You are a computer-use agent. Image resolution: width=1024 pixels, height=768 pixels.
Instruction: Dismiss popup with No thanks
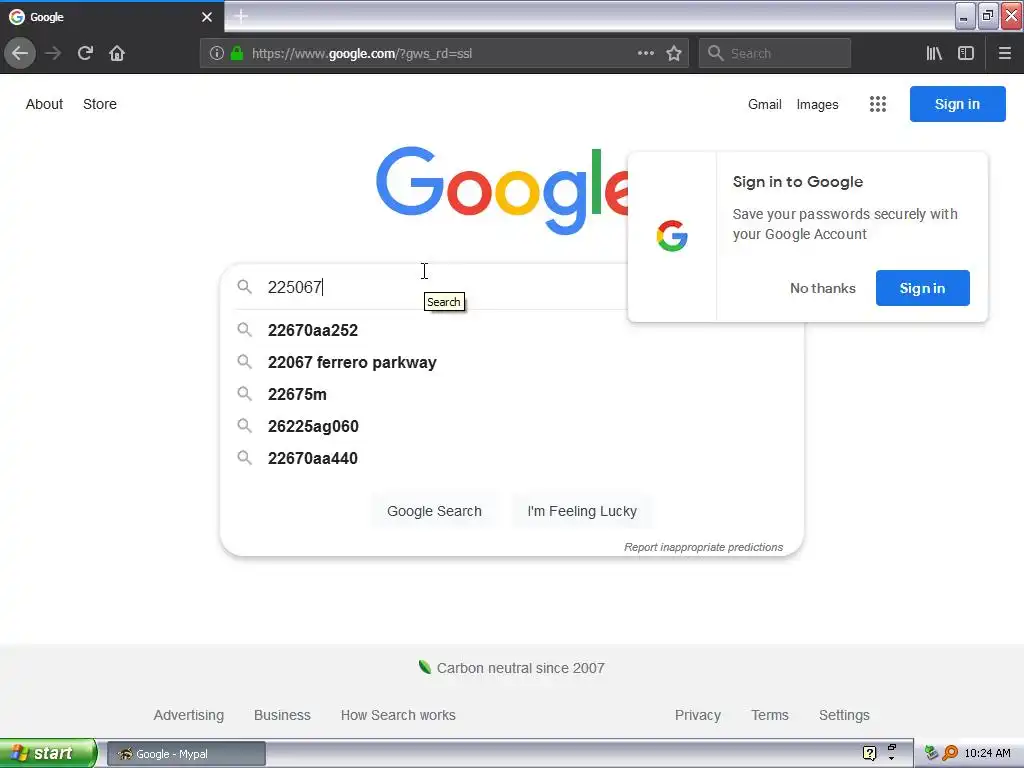(822, 288)
